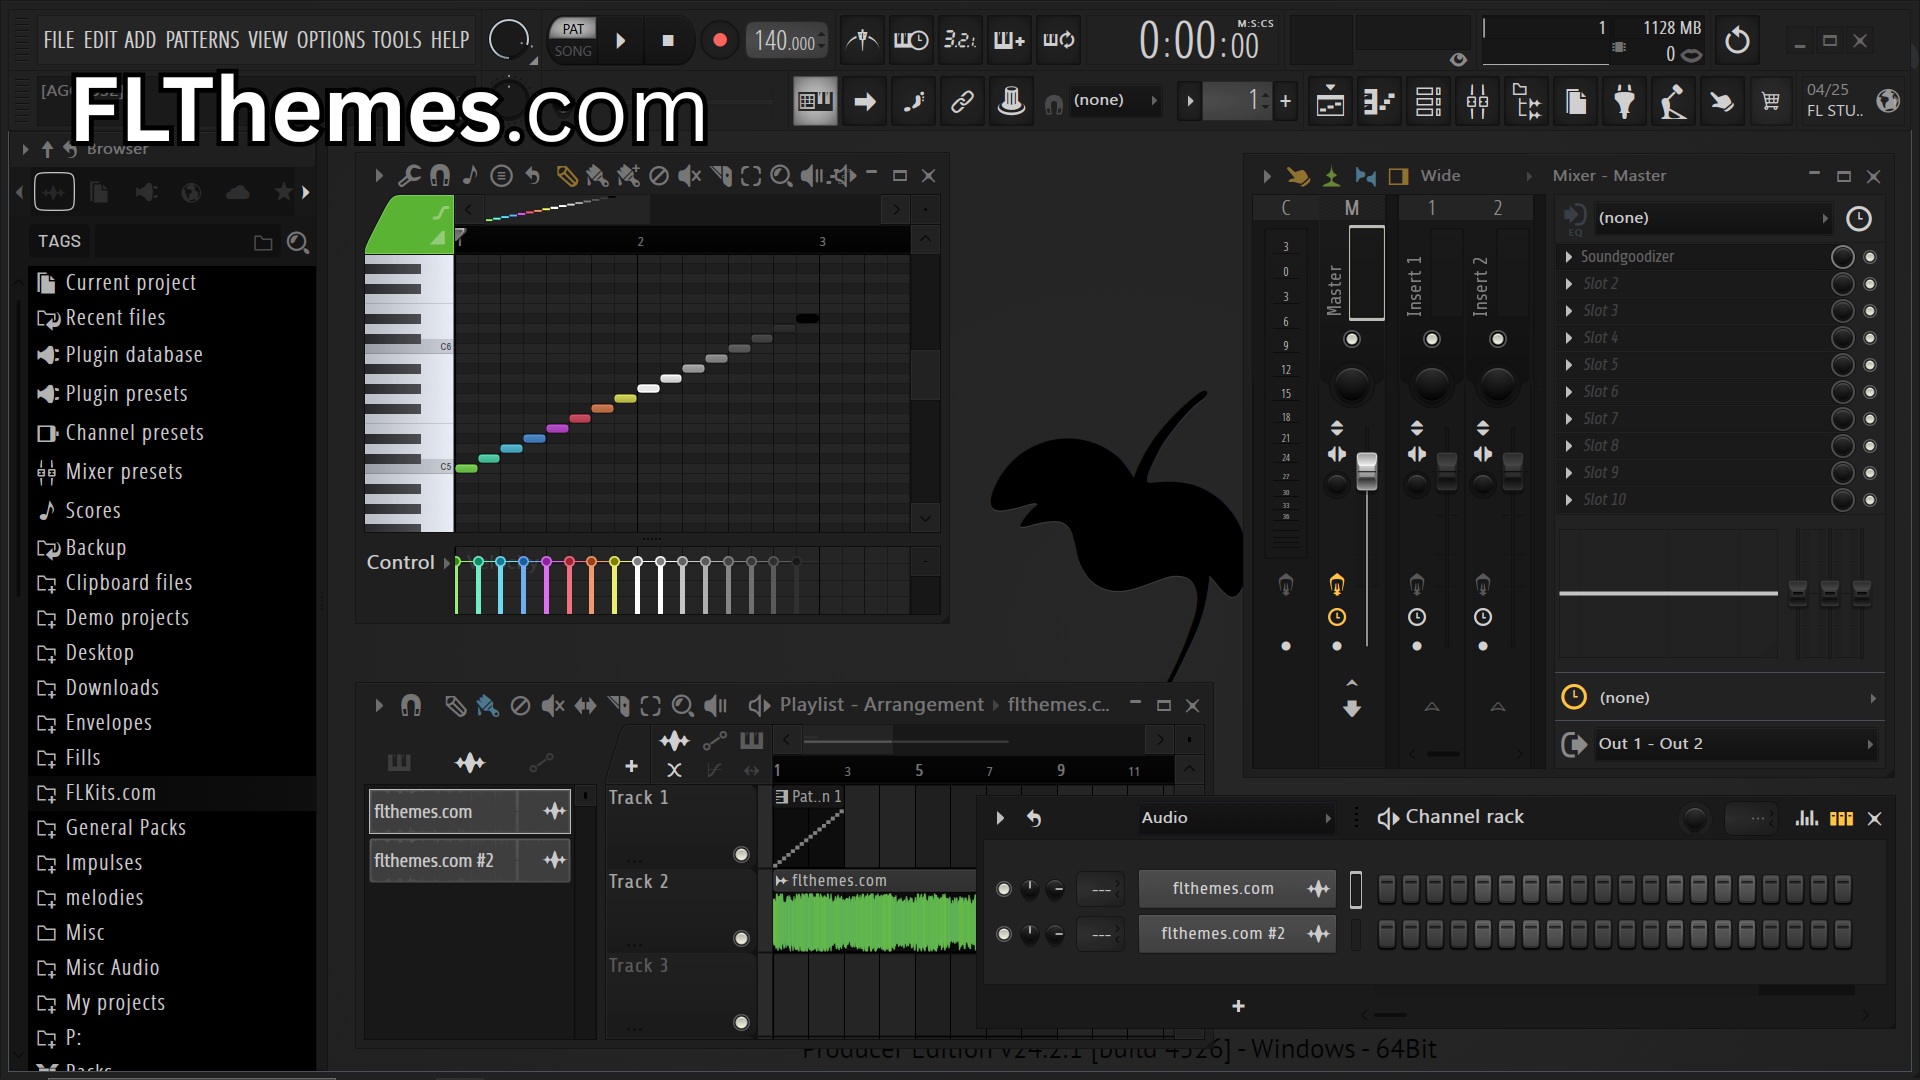Click the Play button
Viewport: 1920px width, 1080px height.
click(621, 41)
